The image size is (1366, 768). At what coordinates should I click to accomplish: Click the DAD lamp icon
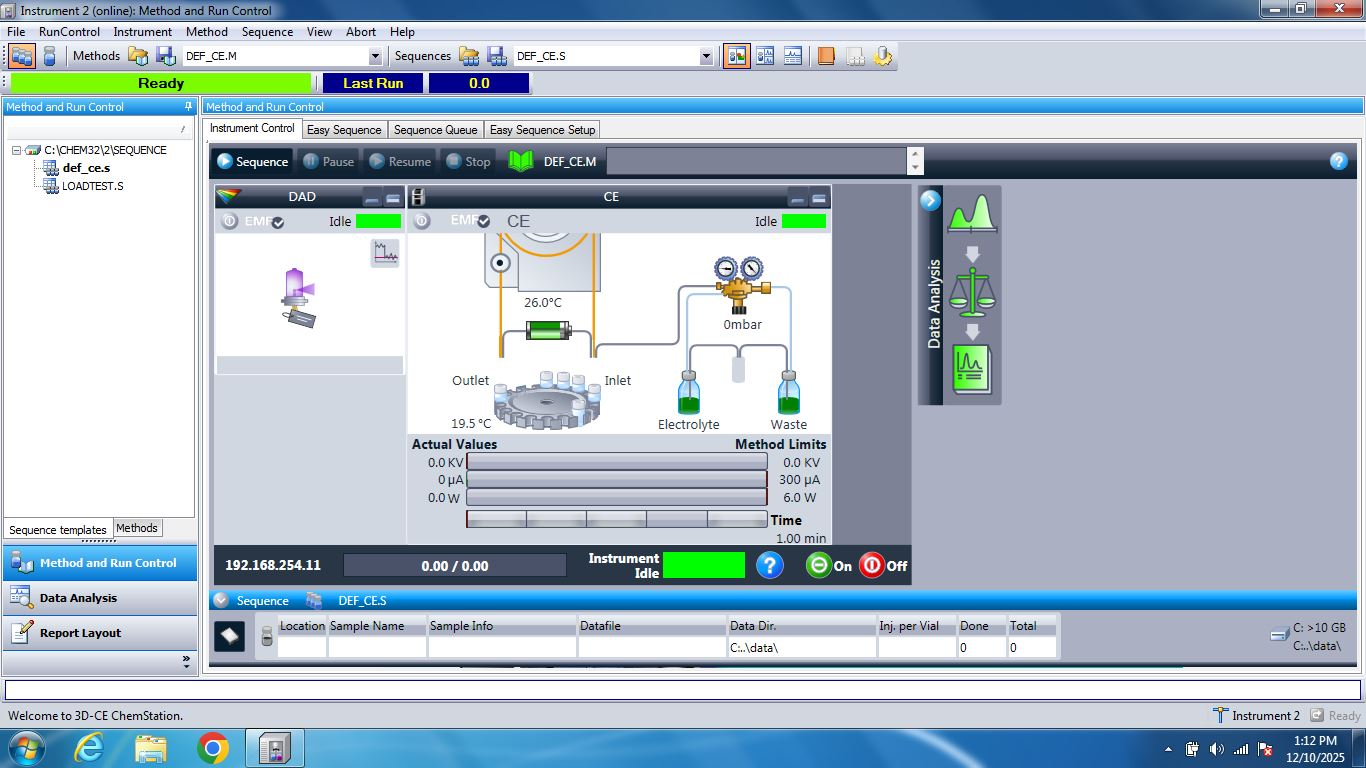click(298, 296)
